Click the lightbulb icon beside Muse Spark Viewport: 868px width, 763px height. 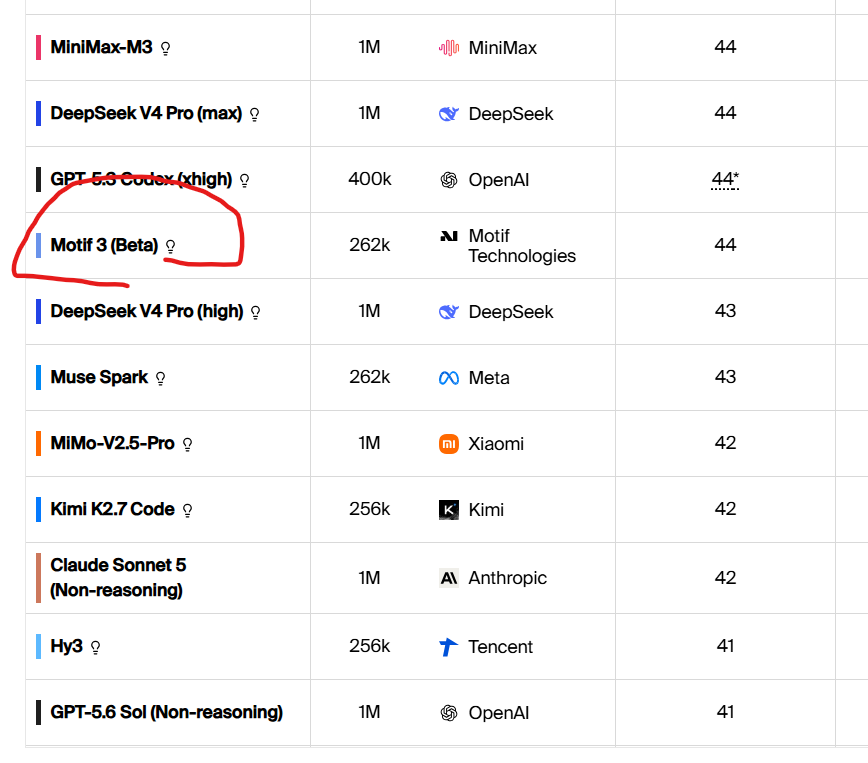tap(160, 379)
